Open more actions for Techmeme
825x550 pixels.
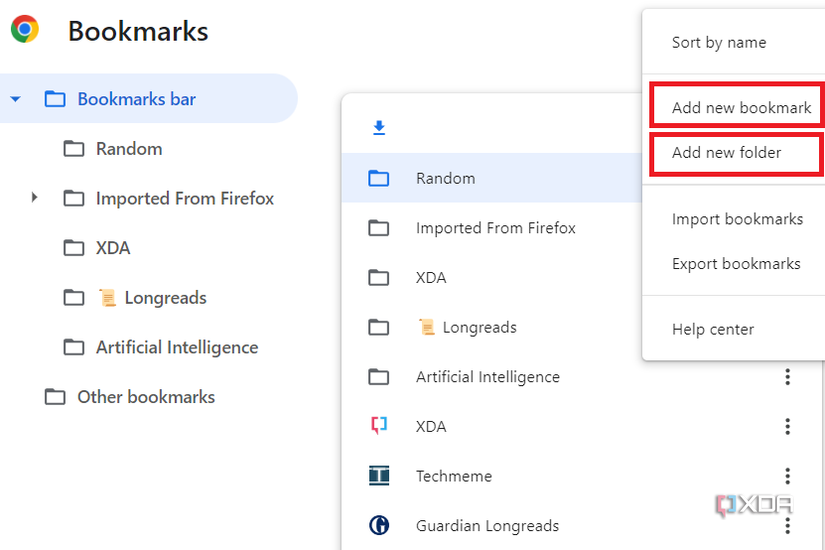coord(788,476)
